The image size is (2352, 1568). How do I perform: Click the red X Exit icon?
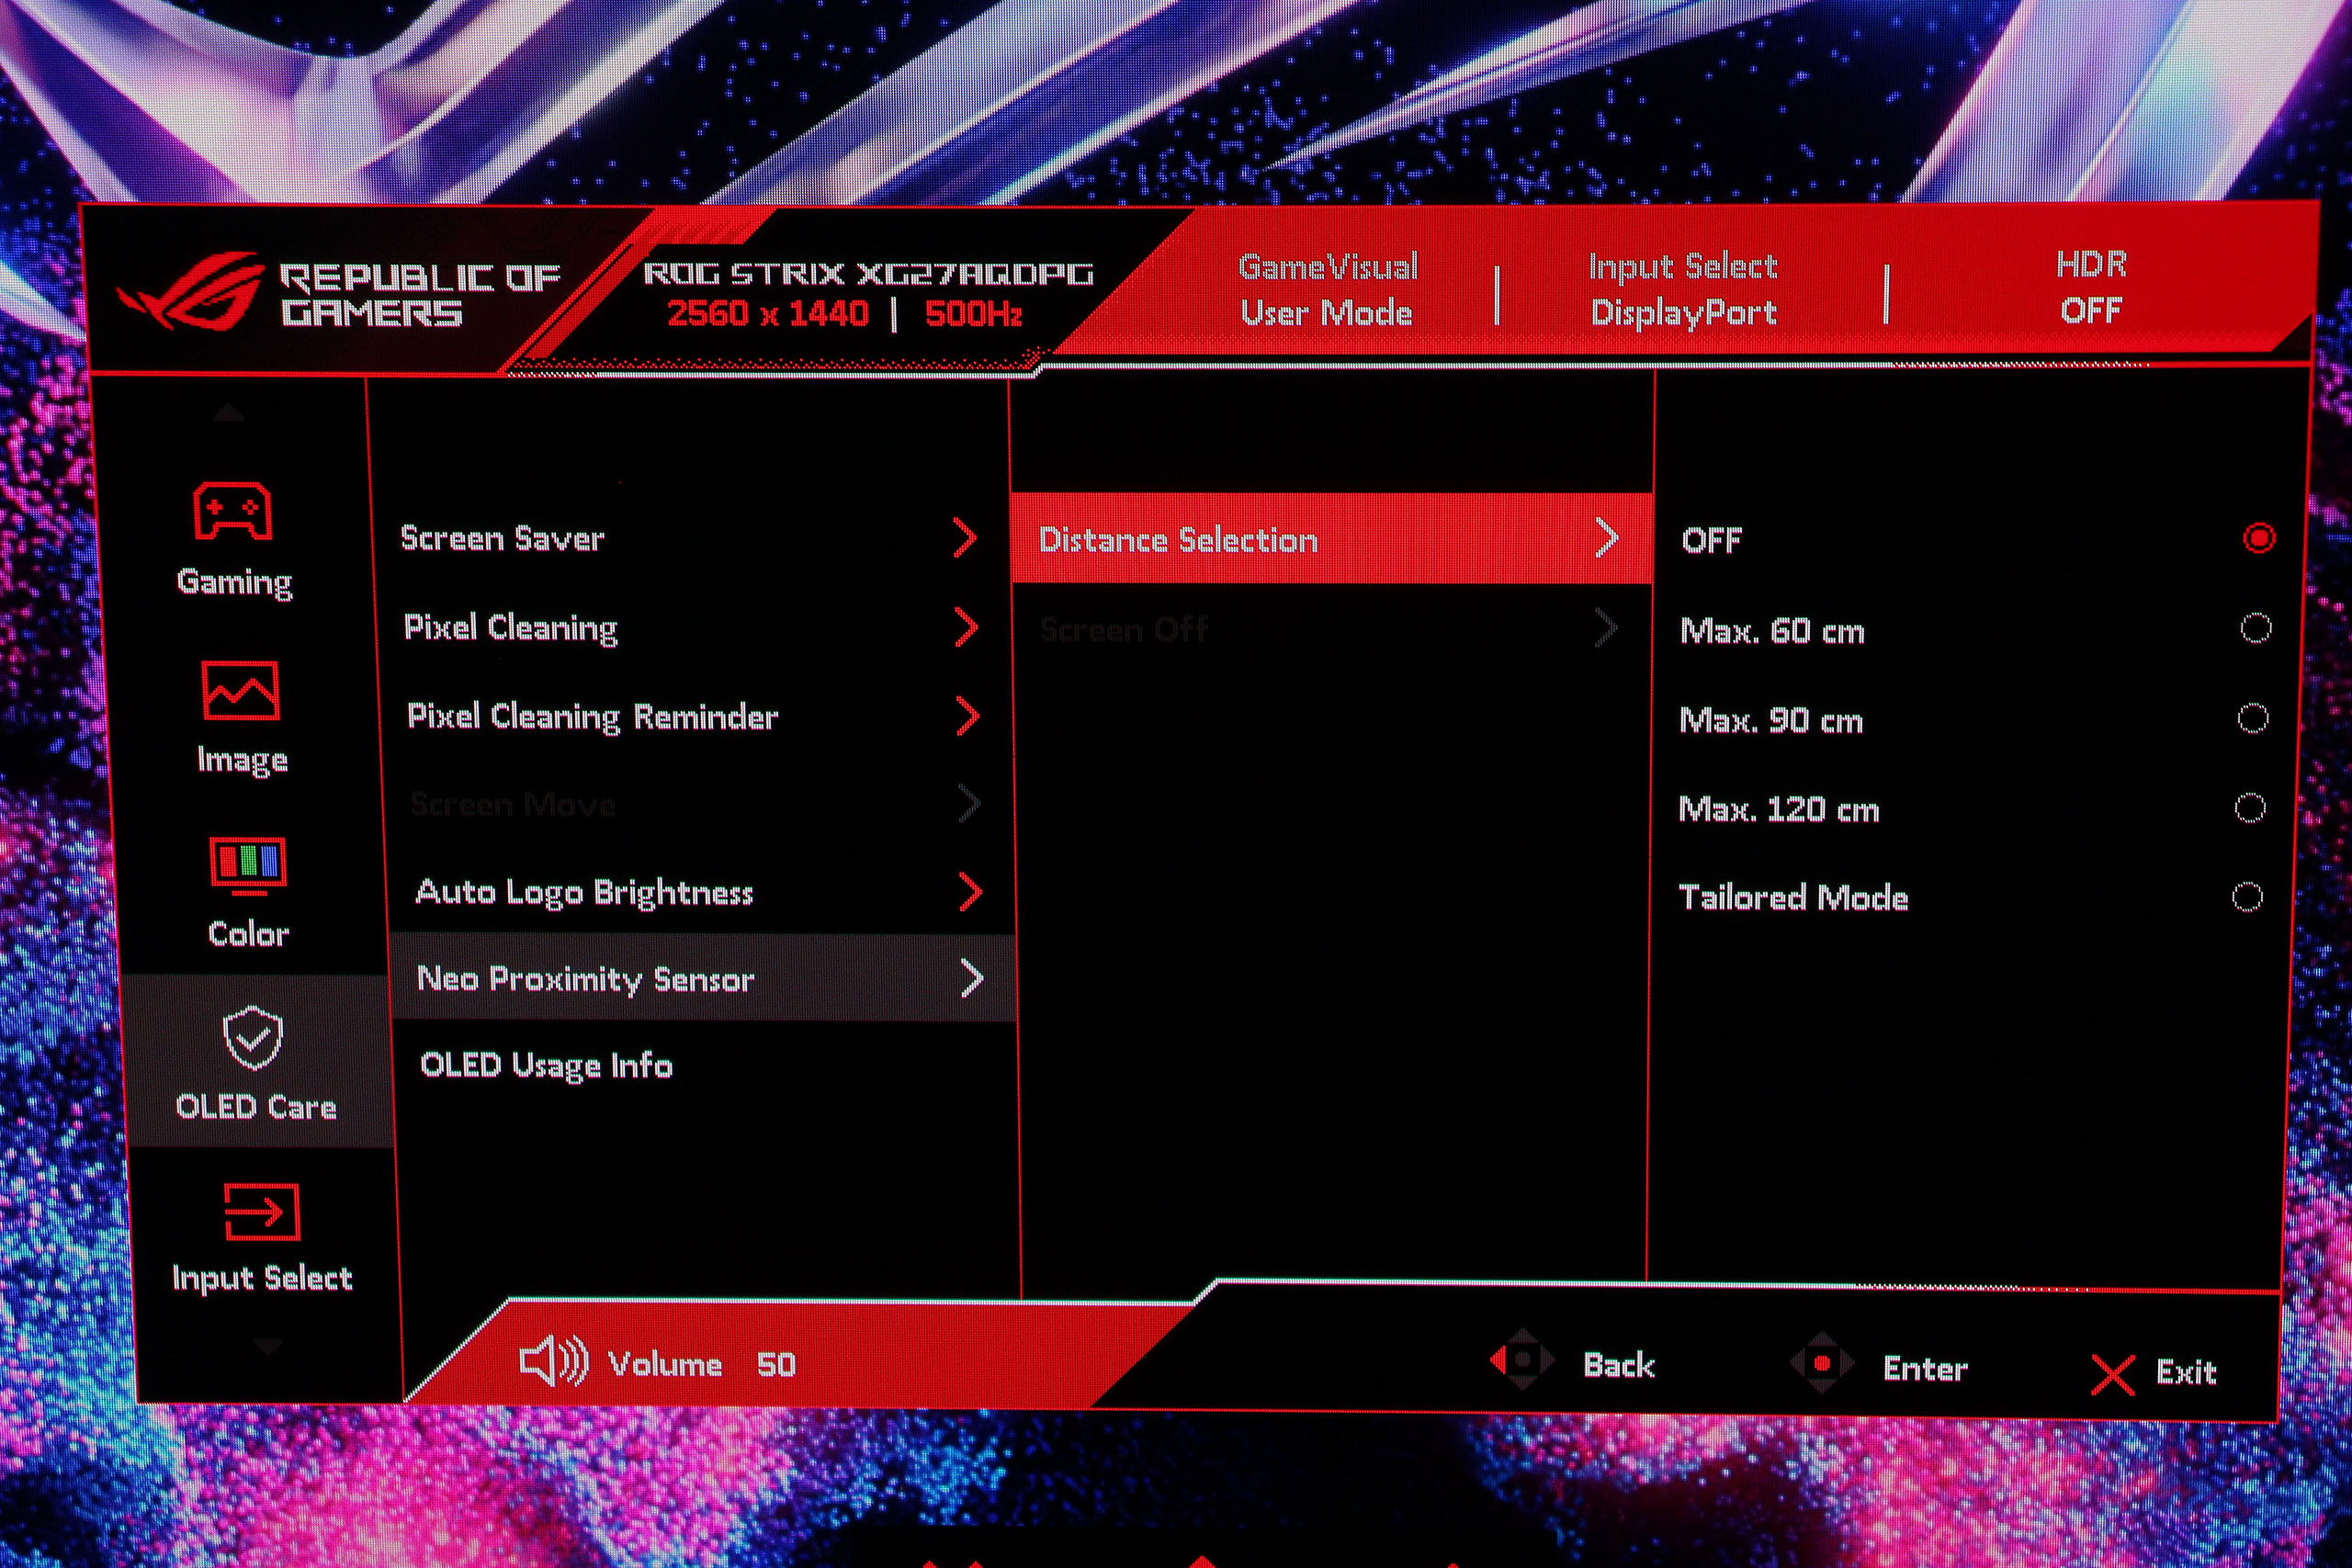click(2112, 1375)
